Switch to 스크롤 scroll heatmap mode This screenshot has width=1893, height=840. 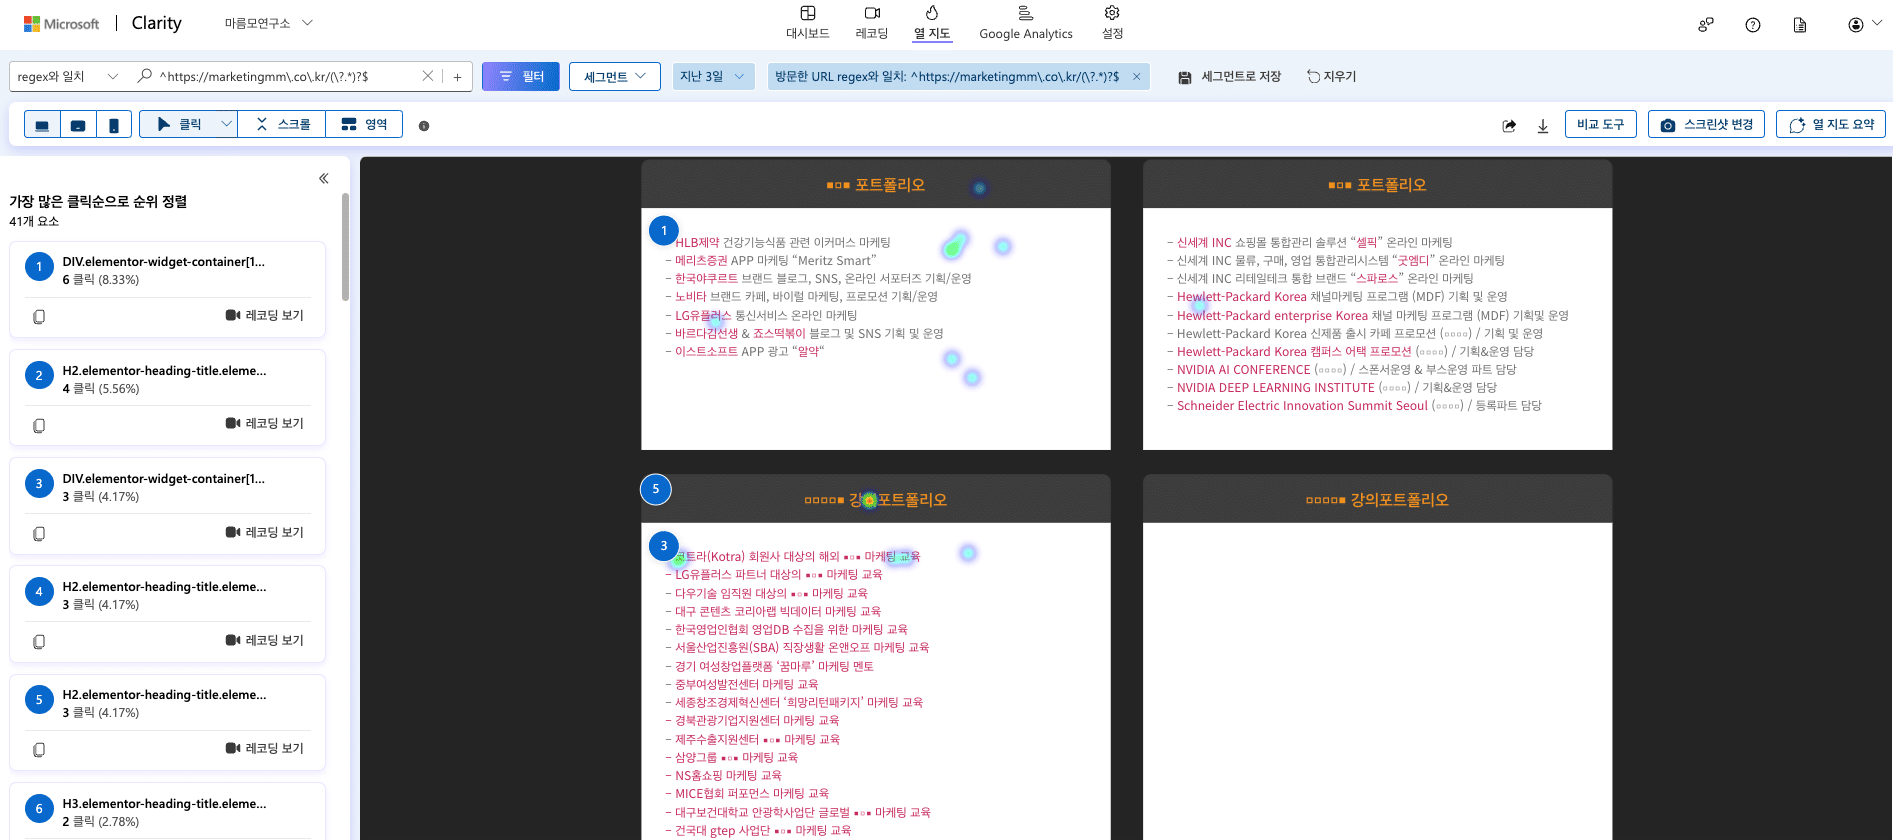283,124
